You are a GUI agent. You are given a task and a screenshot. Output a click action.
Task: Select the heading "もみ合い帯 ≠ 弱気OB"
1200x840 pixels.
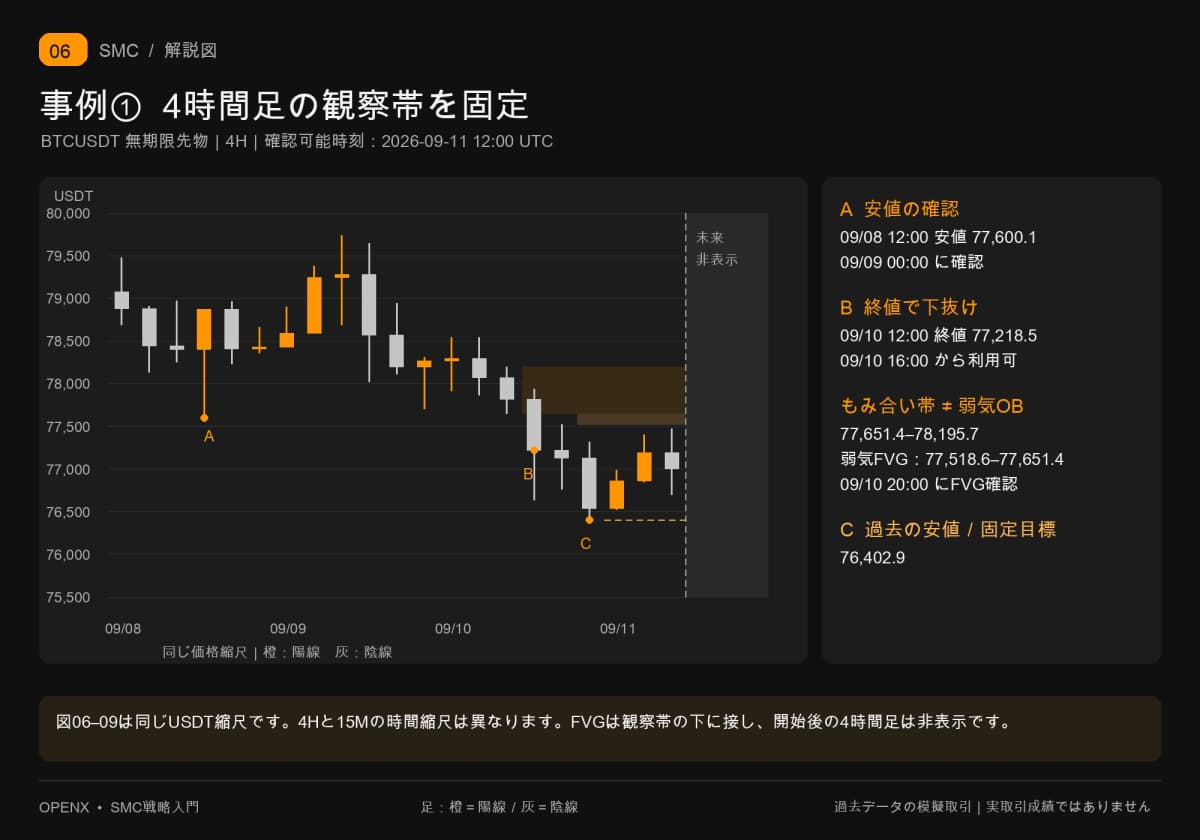click(x=931, y=406)
